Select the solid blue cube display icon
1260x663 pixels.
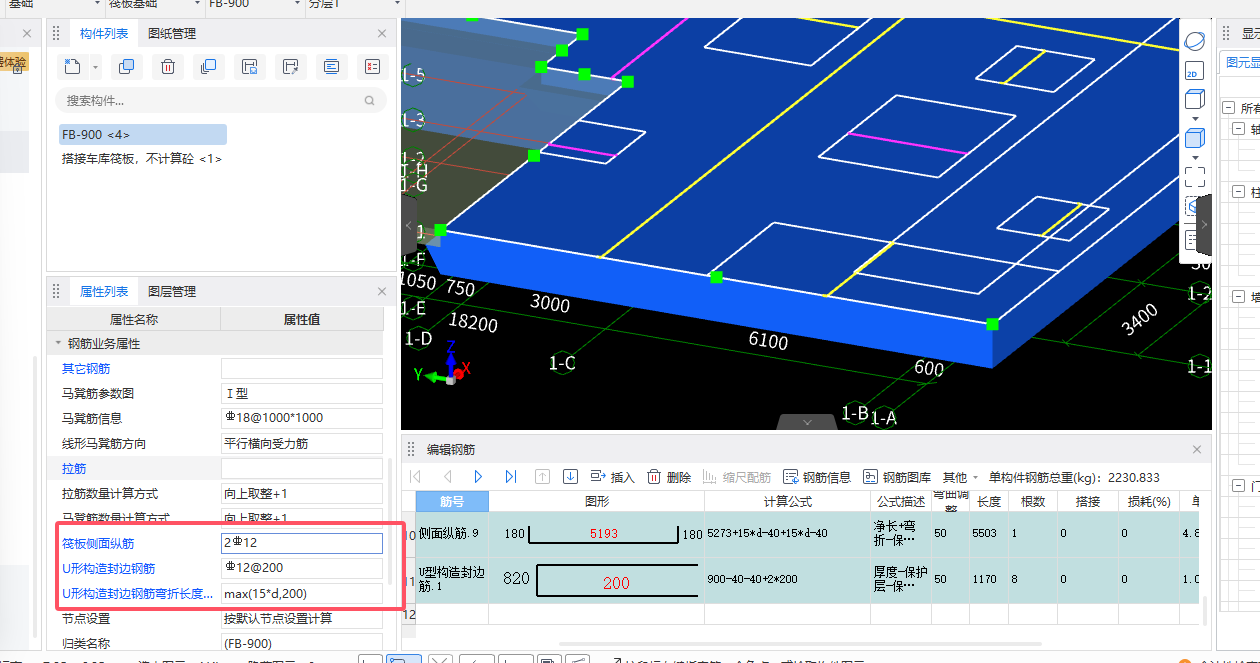(x=1194, y=138)
